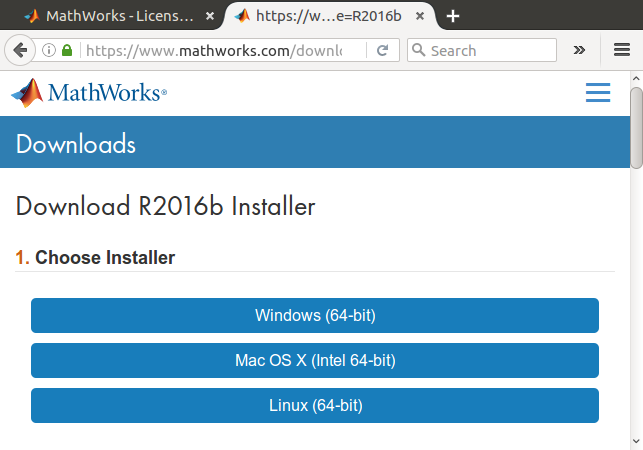Focus the browser Search field
643x450 pixels.
[x=482, y=50]
